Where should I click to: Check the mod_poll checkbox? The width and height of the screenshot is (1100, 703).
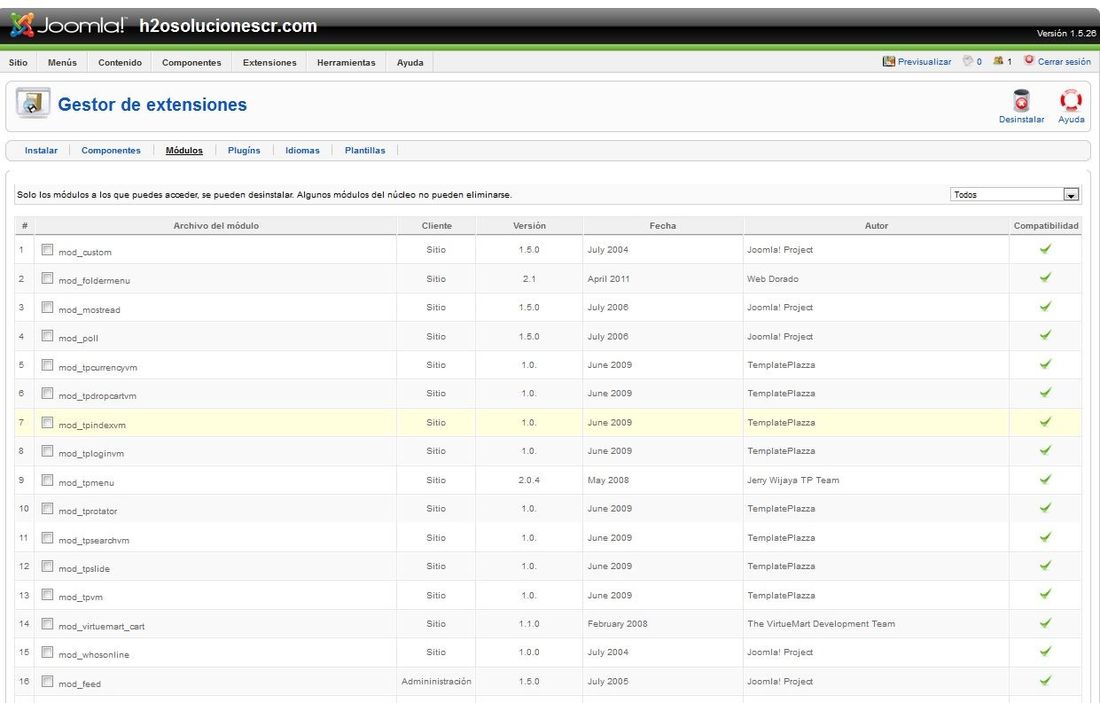(x=47, y=335)
